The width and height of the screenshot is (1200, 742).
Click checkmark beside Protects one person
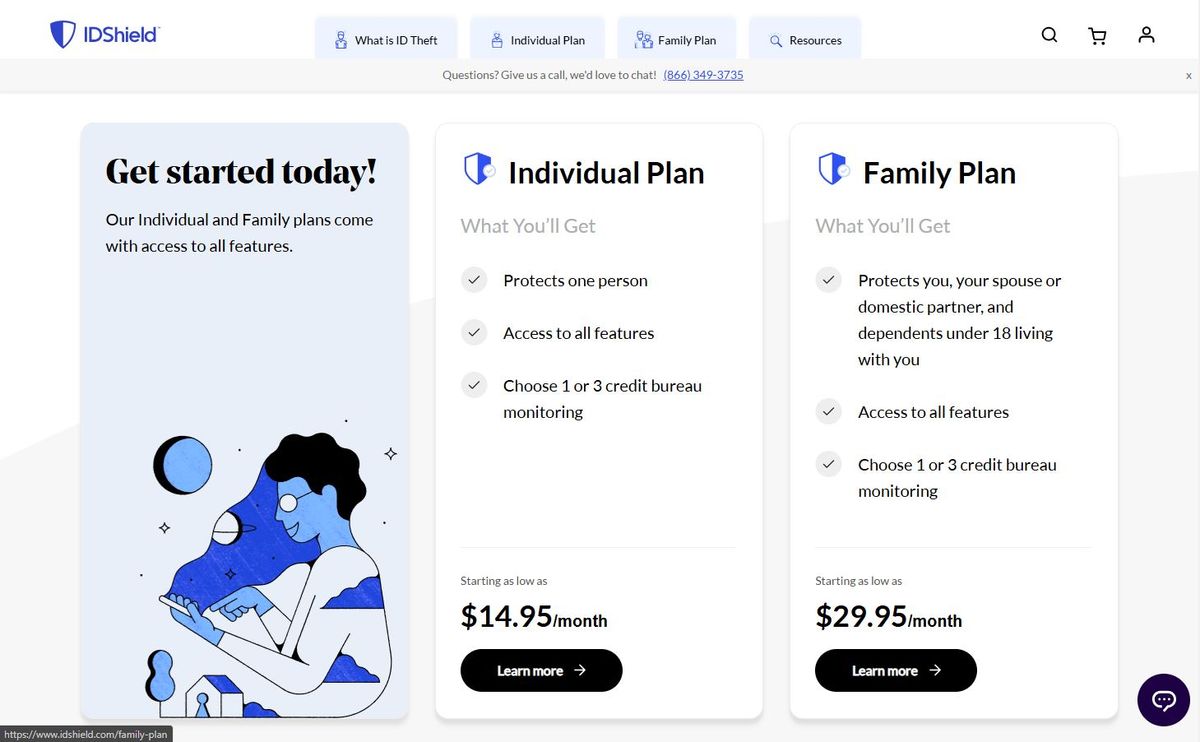(x=474, y=281)
